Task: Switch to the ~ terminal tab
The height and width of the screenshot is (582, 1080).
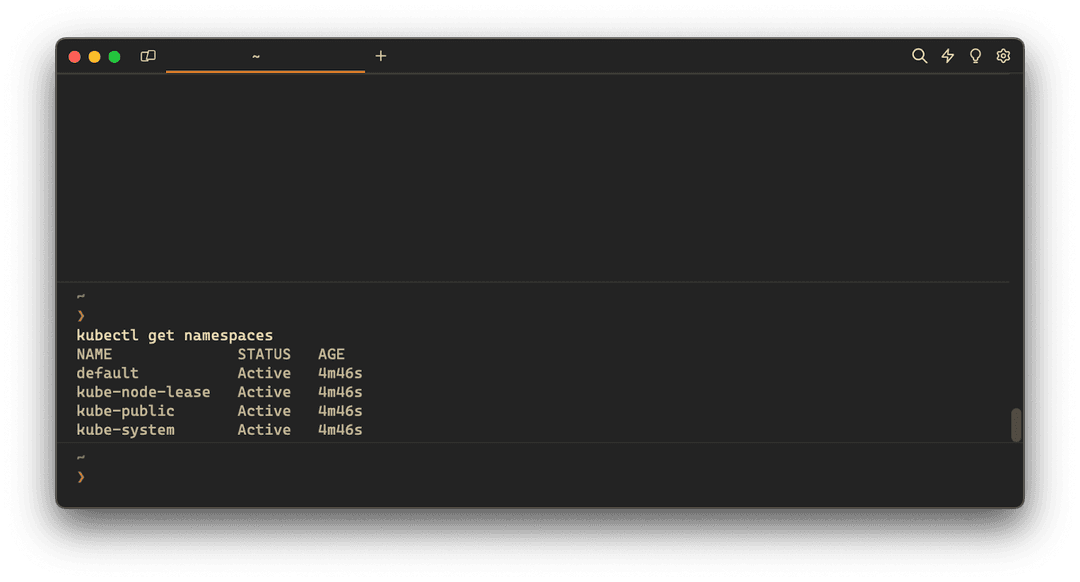Action: (256, 57)
